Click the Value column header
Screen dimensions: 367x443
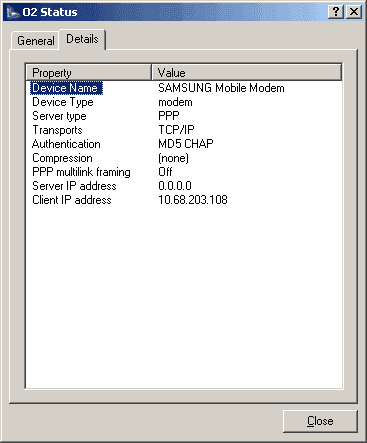click(247, 72)
